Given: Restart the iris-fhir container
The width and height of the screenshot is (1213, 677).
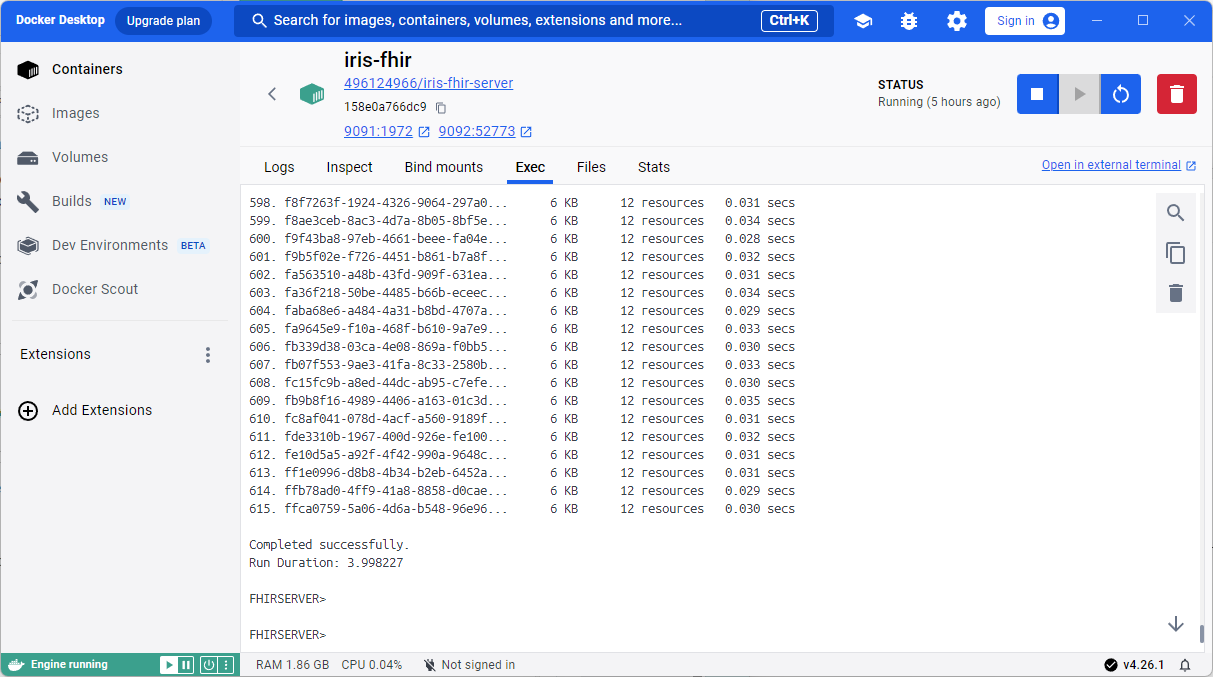Looking at the screenshot, I should pyautogui.click(x=1120, y=94).
